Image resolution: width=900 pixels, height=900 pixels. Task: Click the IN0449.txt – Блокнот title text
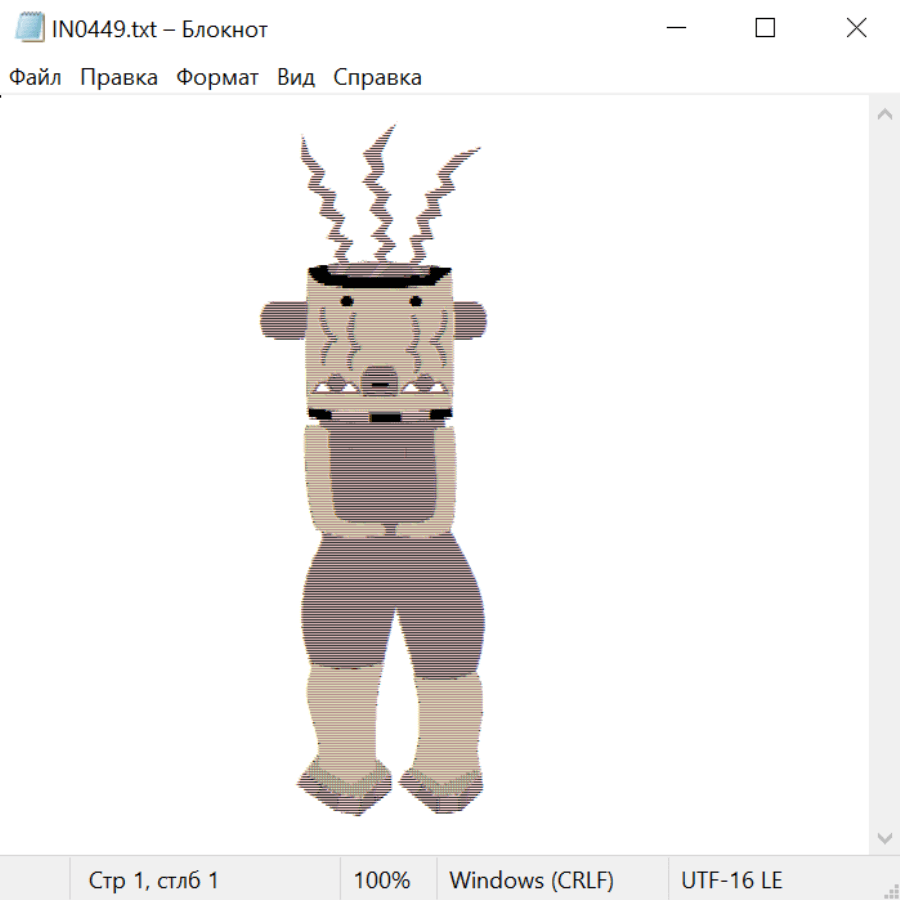(x=160, y=29)
